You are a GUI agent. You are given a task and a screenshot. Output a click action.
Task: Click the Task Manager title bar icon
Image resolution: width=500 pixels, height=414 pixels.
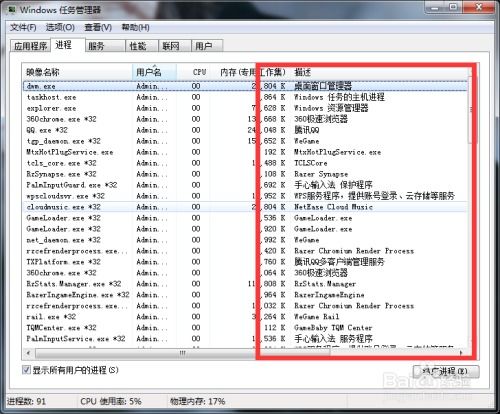click(12, 10)
